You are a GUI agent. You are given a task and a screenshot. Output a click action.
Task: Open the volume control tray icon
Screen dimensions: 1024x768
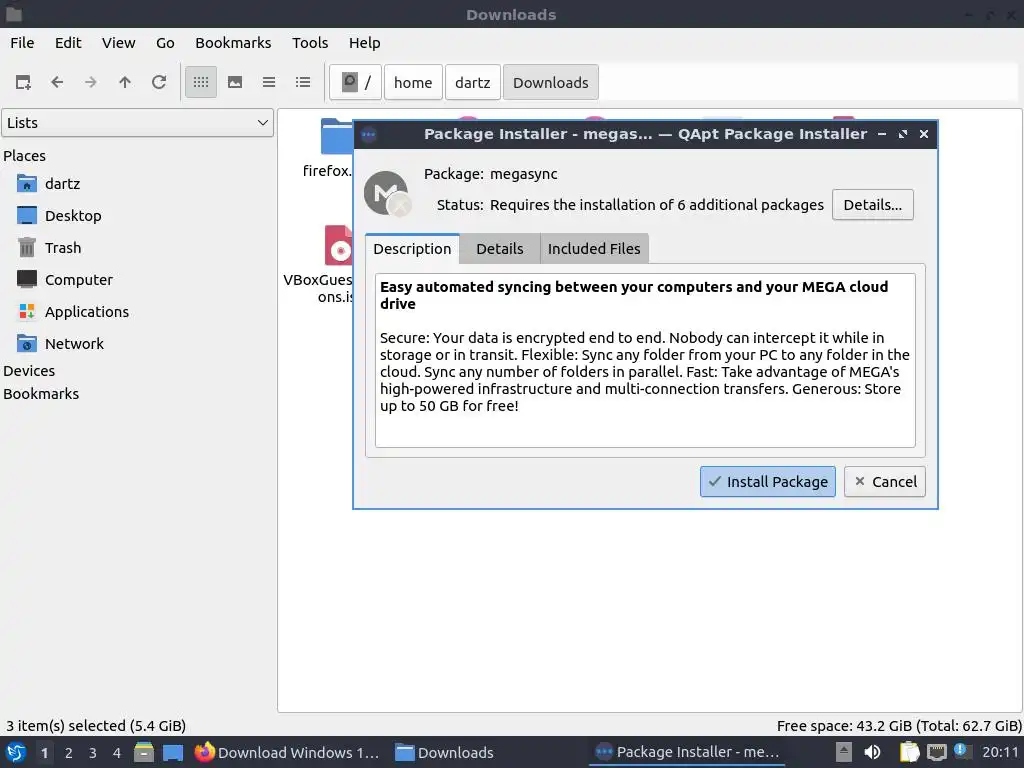(x=872, y=753)
